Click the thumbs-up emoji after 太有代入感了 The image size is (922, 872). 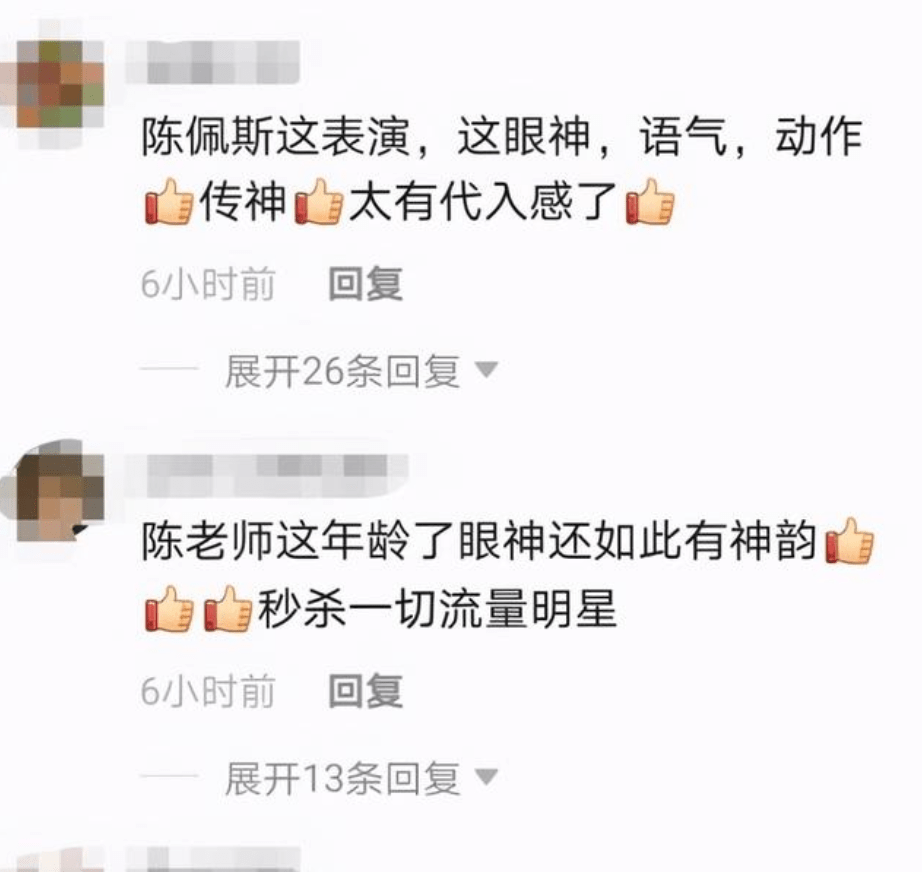coord(650,202)
